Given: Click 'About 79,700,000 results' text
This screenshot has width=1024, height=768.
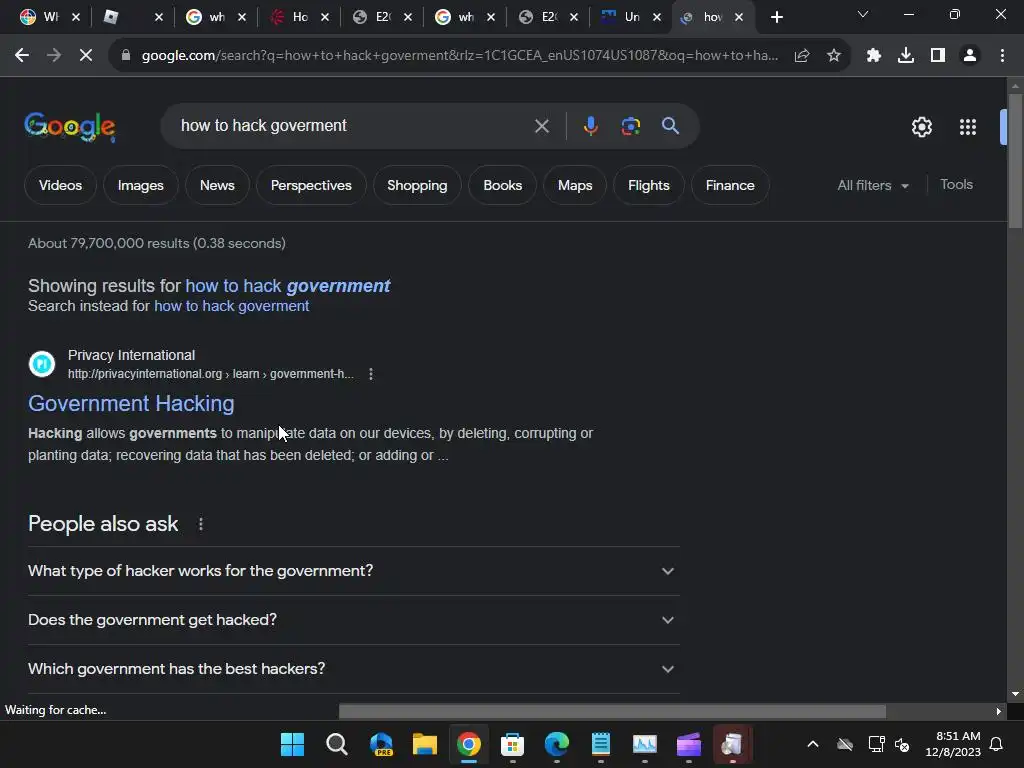Looking at the screenshot, I should [x=108, y=244].
